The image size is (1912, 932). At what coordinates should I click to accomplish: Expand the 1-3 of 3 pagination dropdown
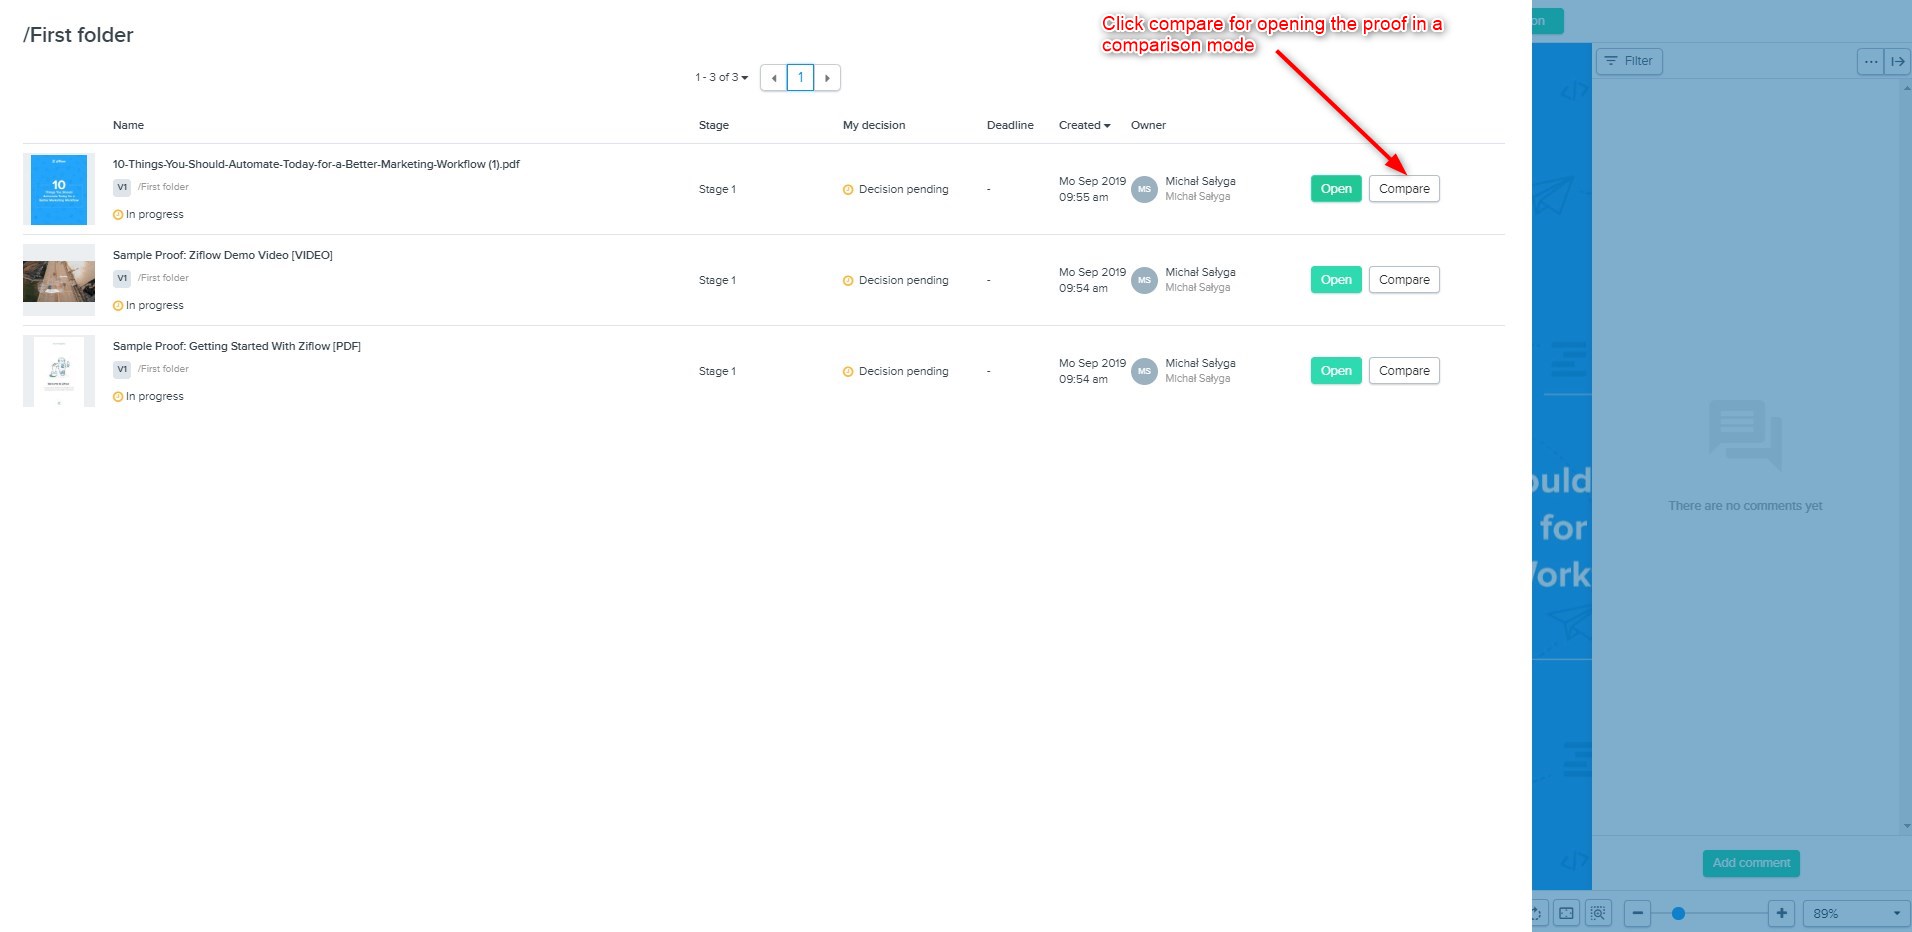pos(722,77)
